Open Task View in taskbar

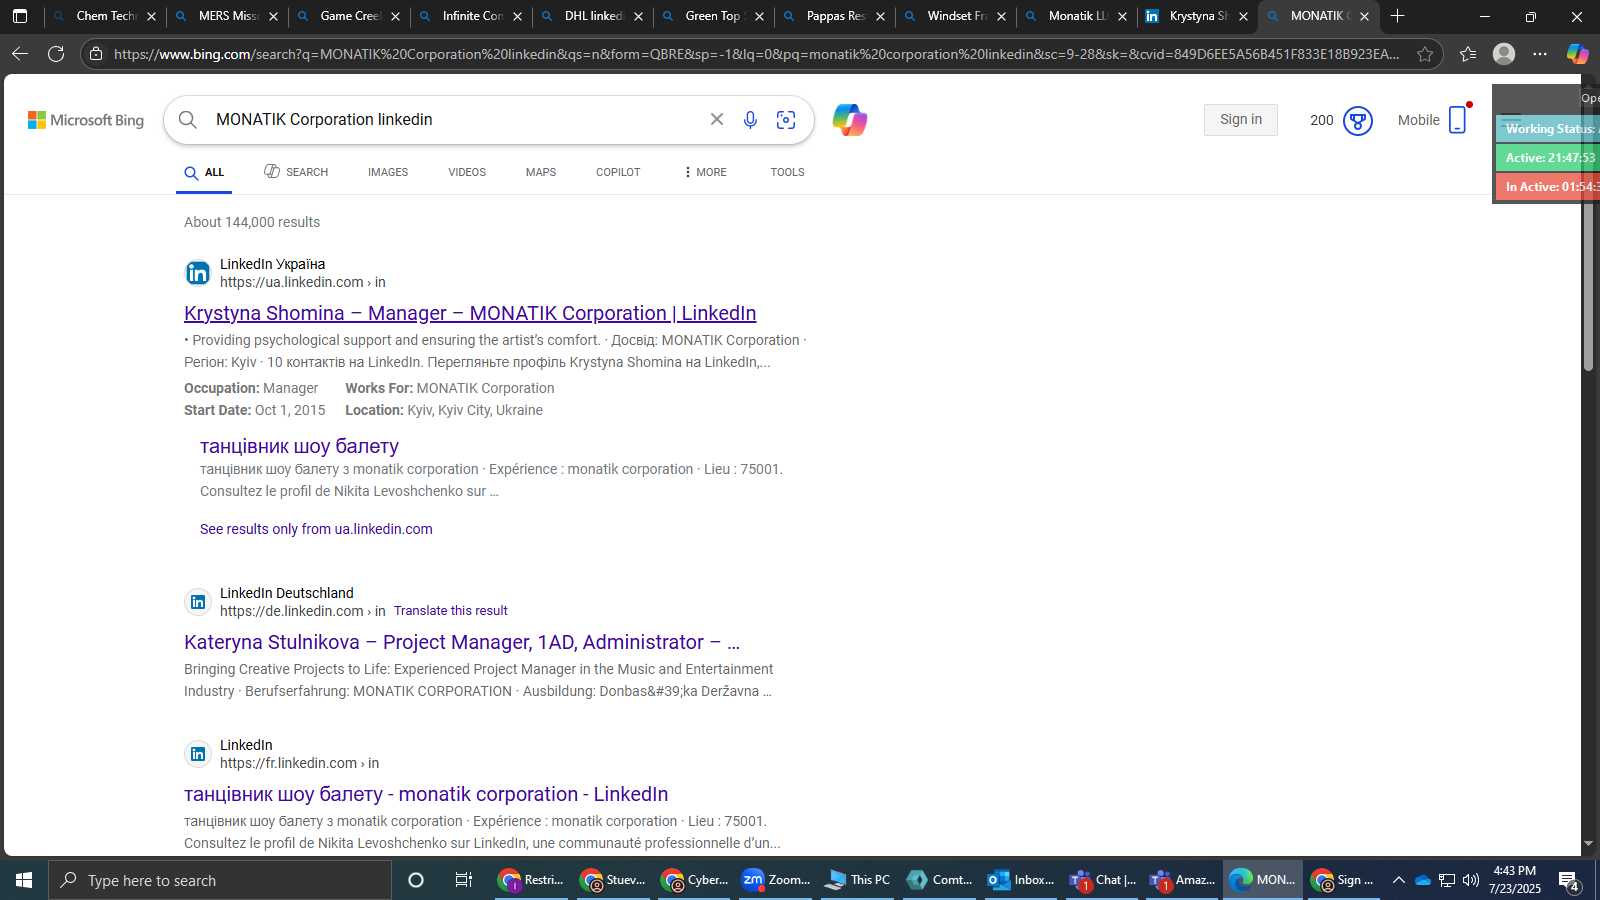pyautogui.click(x=463, y=880)
